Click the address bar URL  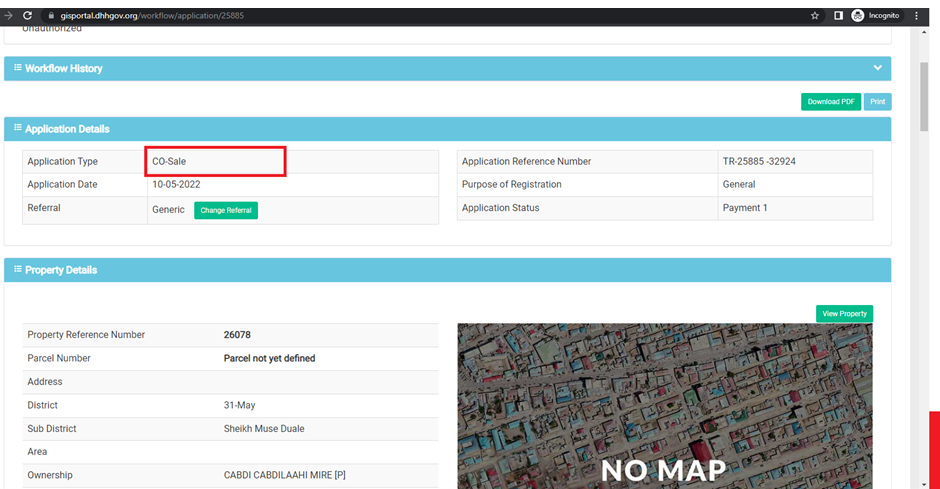click(x=152, y=16)
